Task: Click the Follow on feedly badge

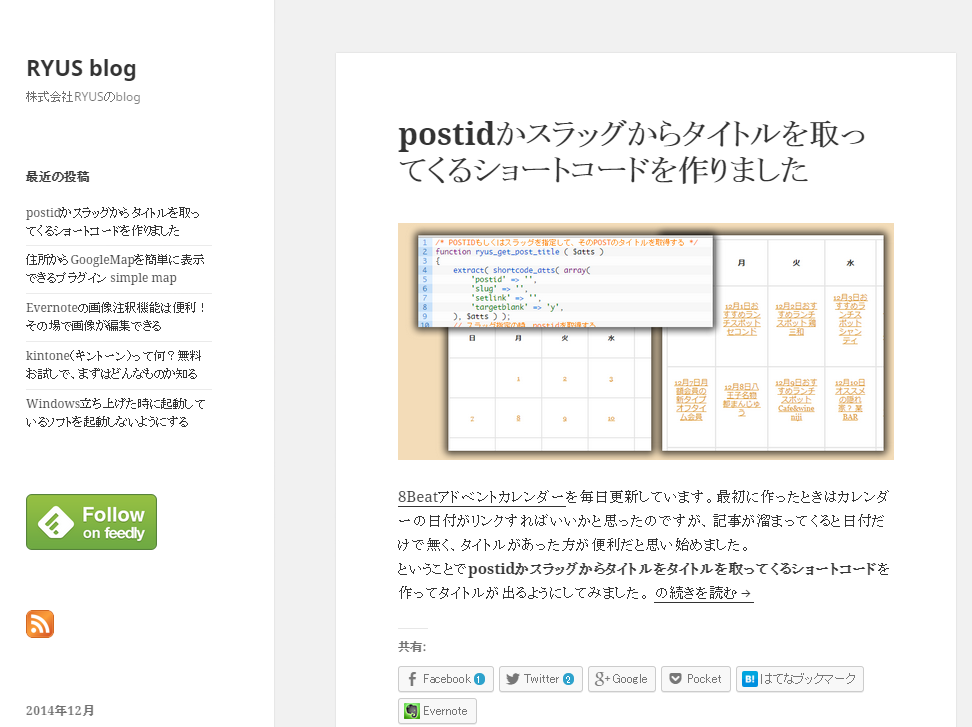Action: 91,522
